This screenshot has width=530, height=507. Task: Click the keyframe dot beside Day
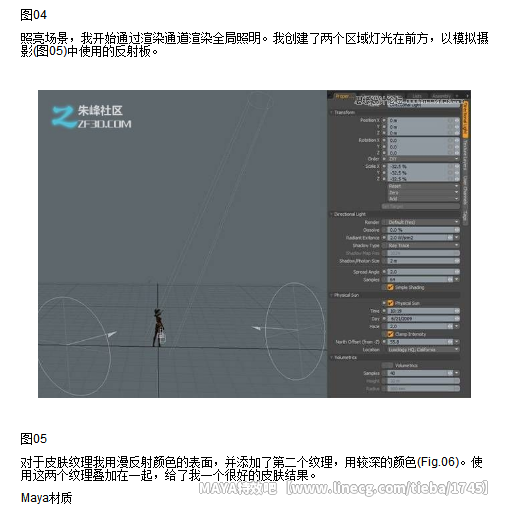384,318
